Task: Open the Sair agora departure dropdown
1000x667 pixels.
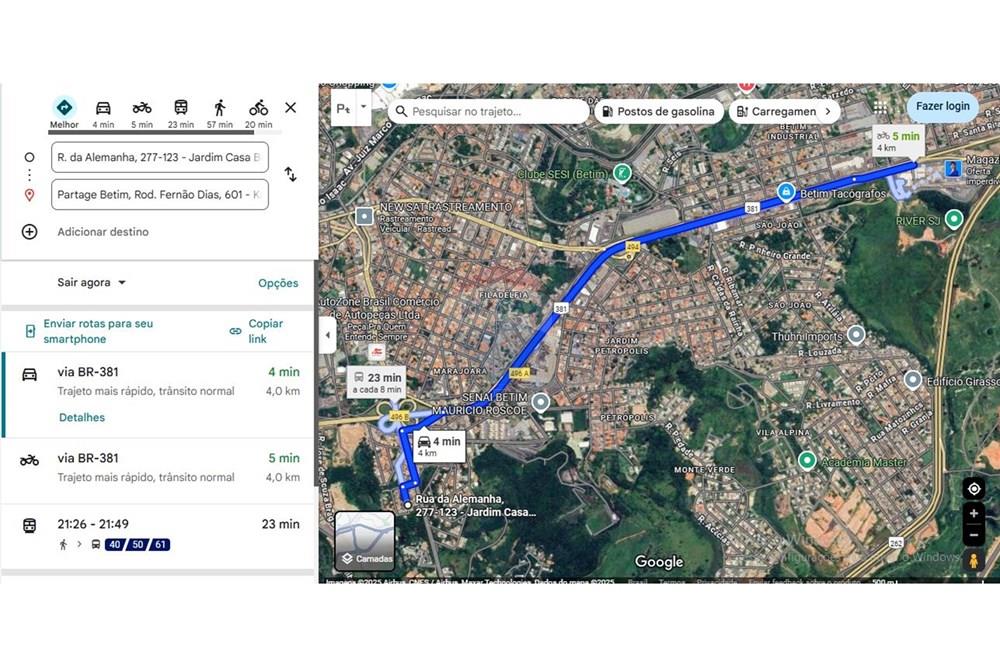Action: pos(92,283)
